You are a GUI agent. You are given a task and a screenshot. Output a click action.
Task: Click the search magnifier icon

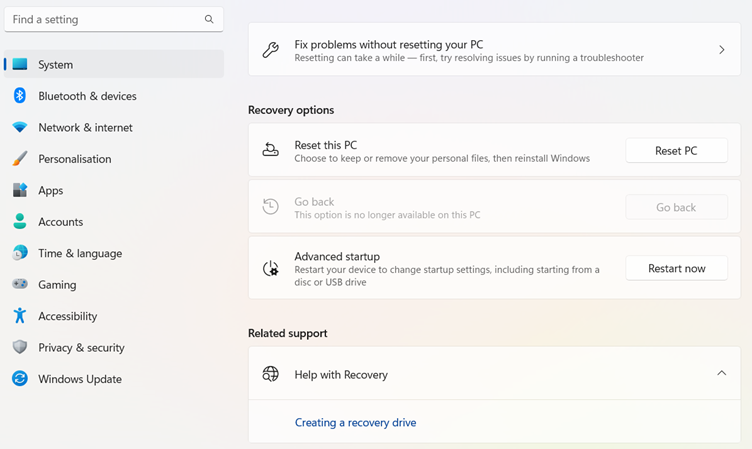(x=209, y=19)
